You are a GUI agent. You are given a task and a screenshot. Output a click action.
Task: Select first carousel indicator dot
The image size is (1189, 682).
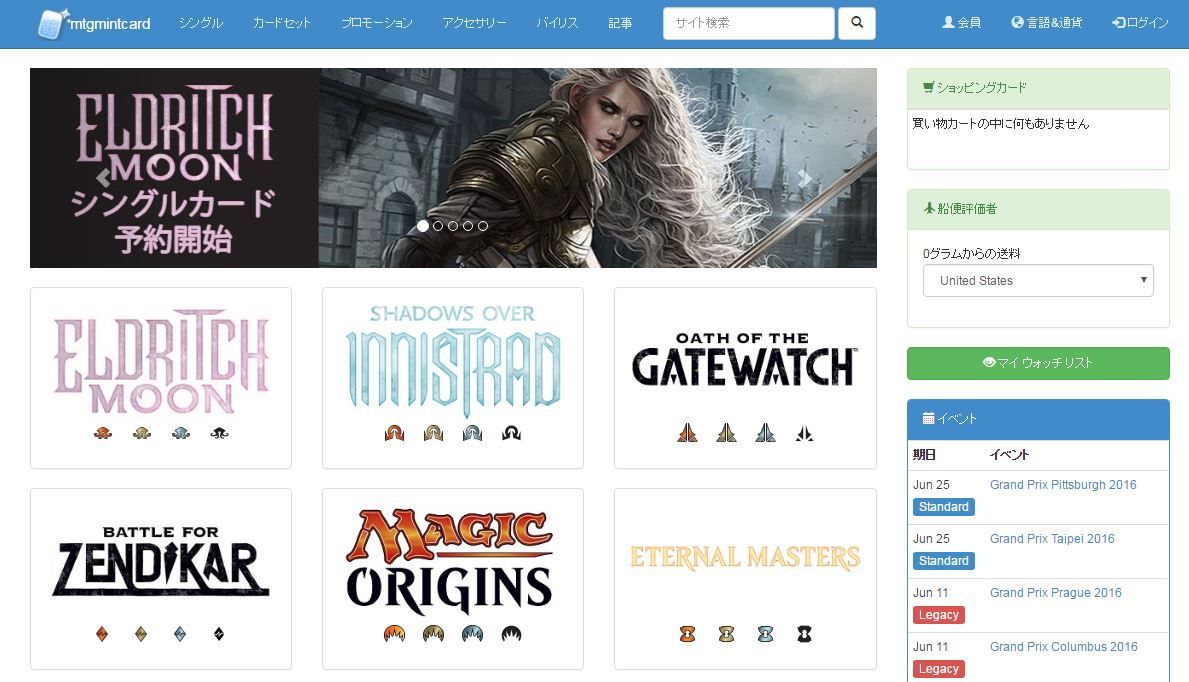[423, 226]
